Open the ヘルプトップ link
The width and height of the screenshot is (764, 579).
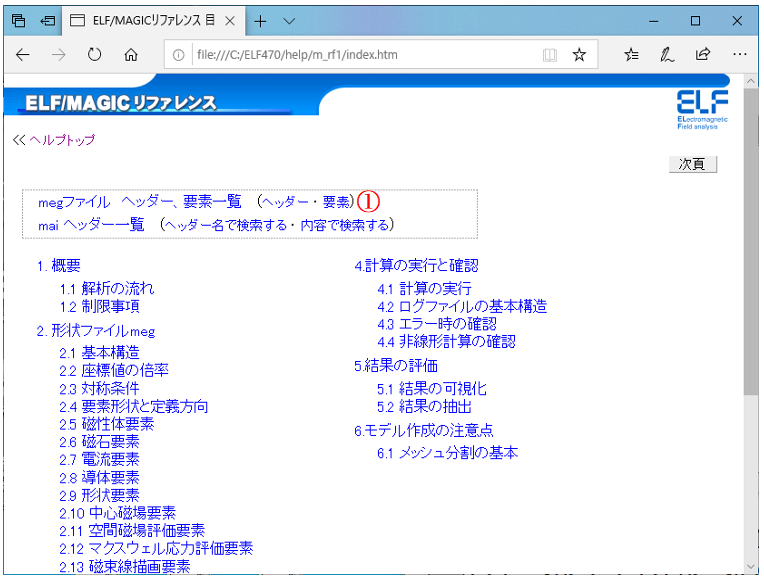point(62,140)
